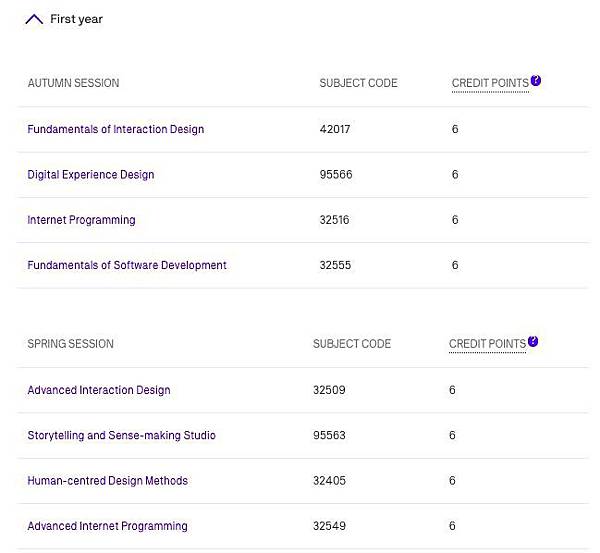
Task: Click subject code 95566
Action: click(335, 175)
